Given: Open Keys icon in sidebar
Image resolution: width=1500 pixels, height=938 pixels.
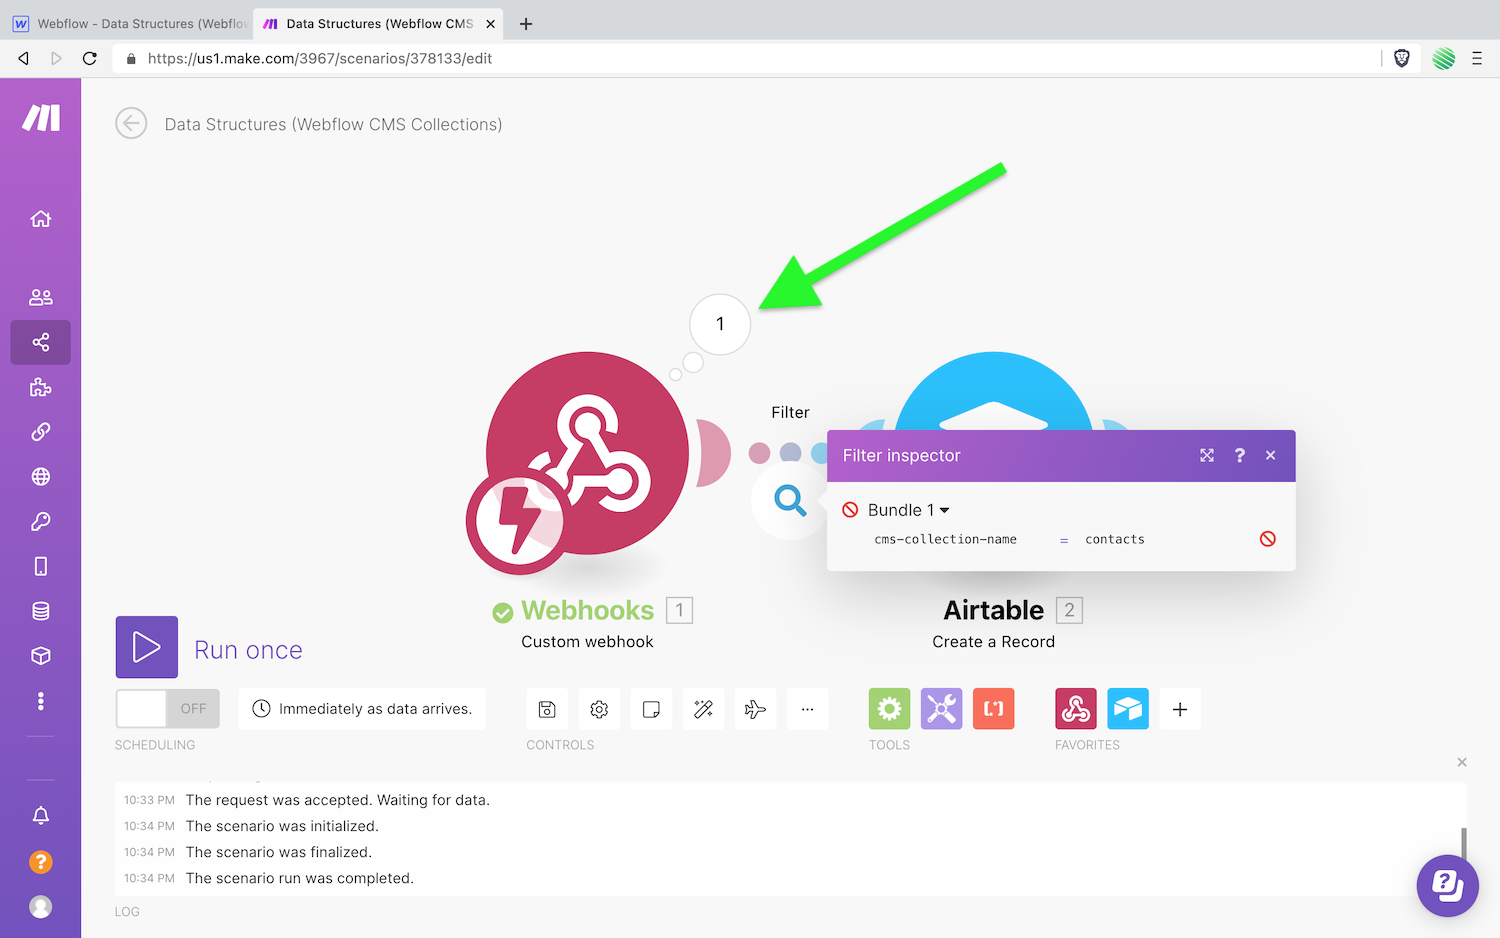Looking at the screenshot, I should (x=41, y=521).
